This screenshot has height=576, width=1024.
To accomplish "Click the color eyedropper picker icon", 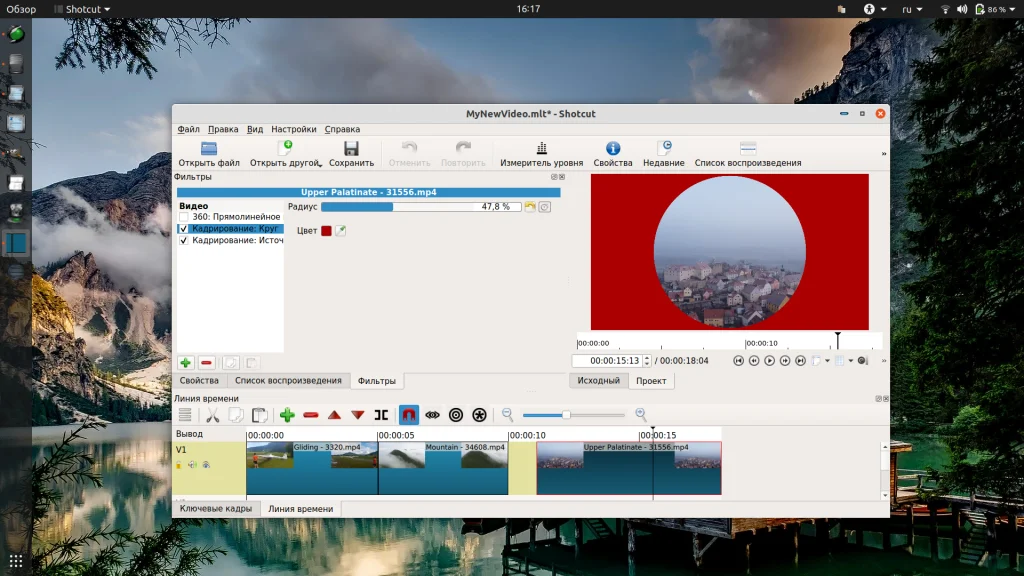I will coord(341,231).
